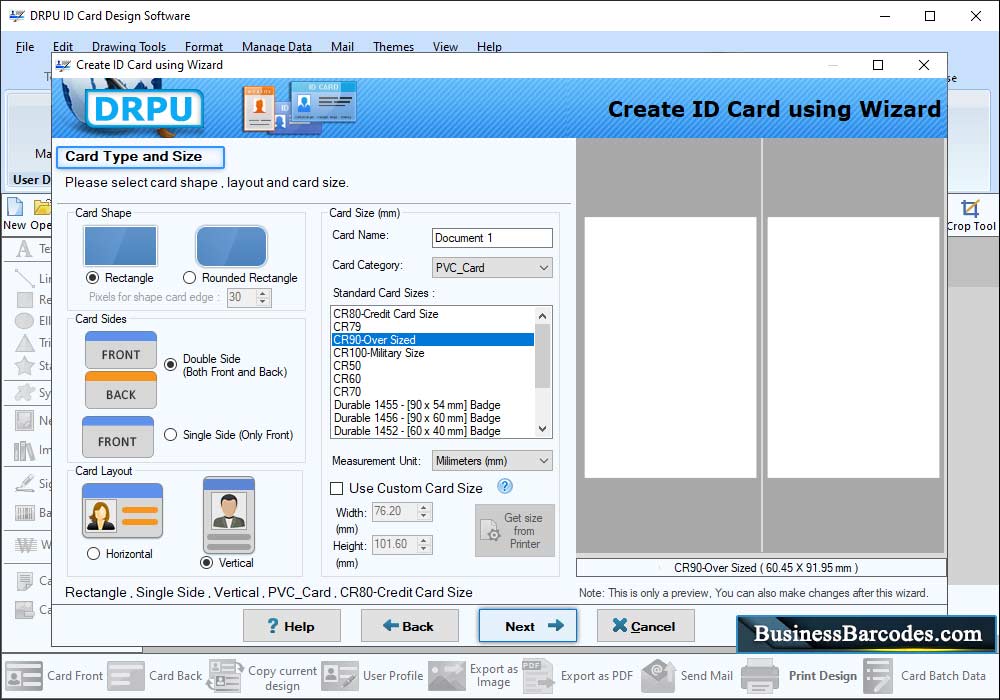1000x700 pixels.
Task: Click Export as Image icon
Action: click(x=446, y=676)
